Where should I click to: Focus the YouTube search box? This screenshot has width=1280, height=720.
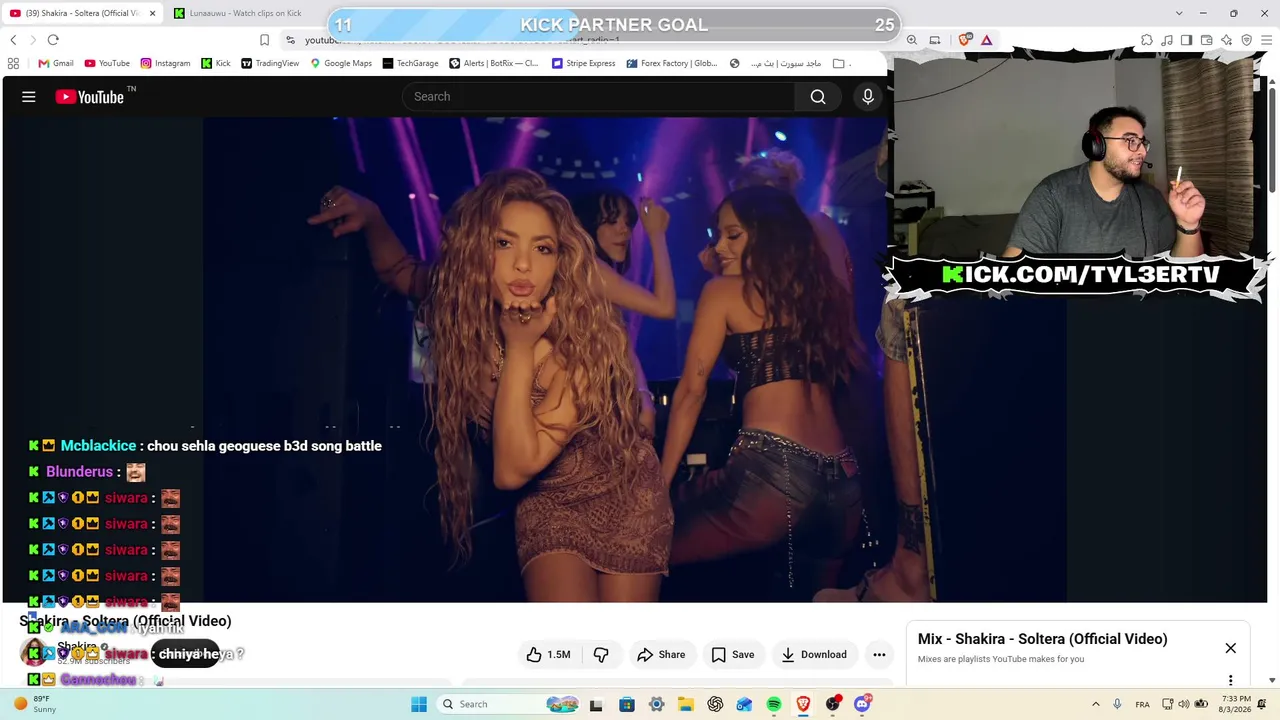coord(600,97)
